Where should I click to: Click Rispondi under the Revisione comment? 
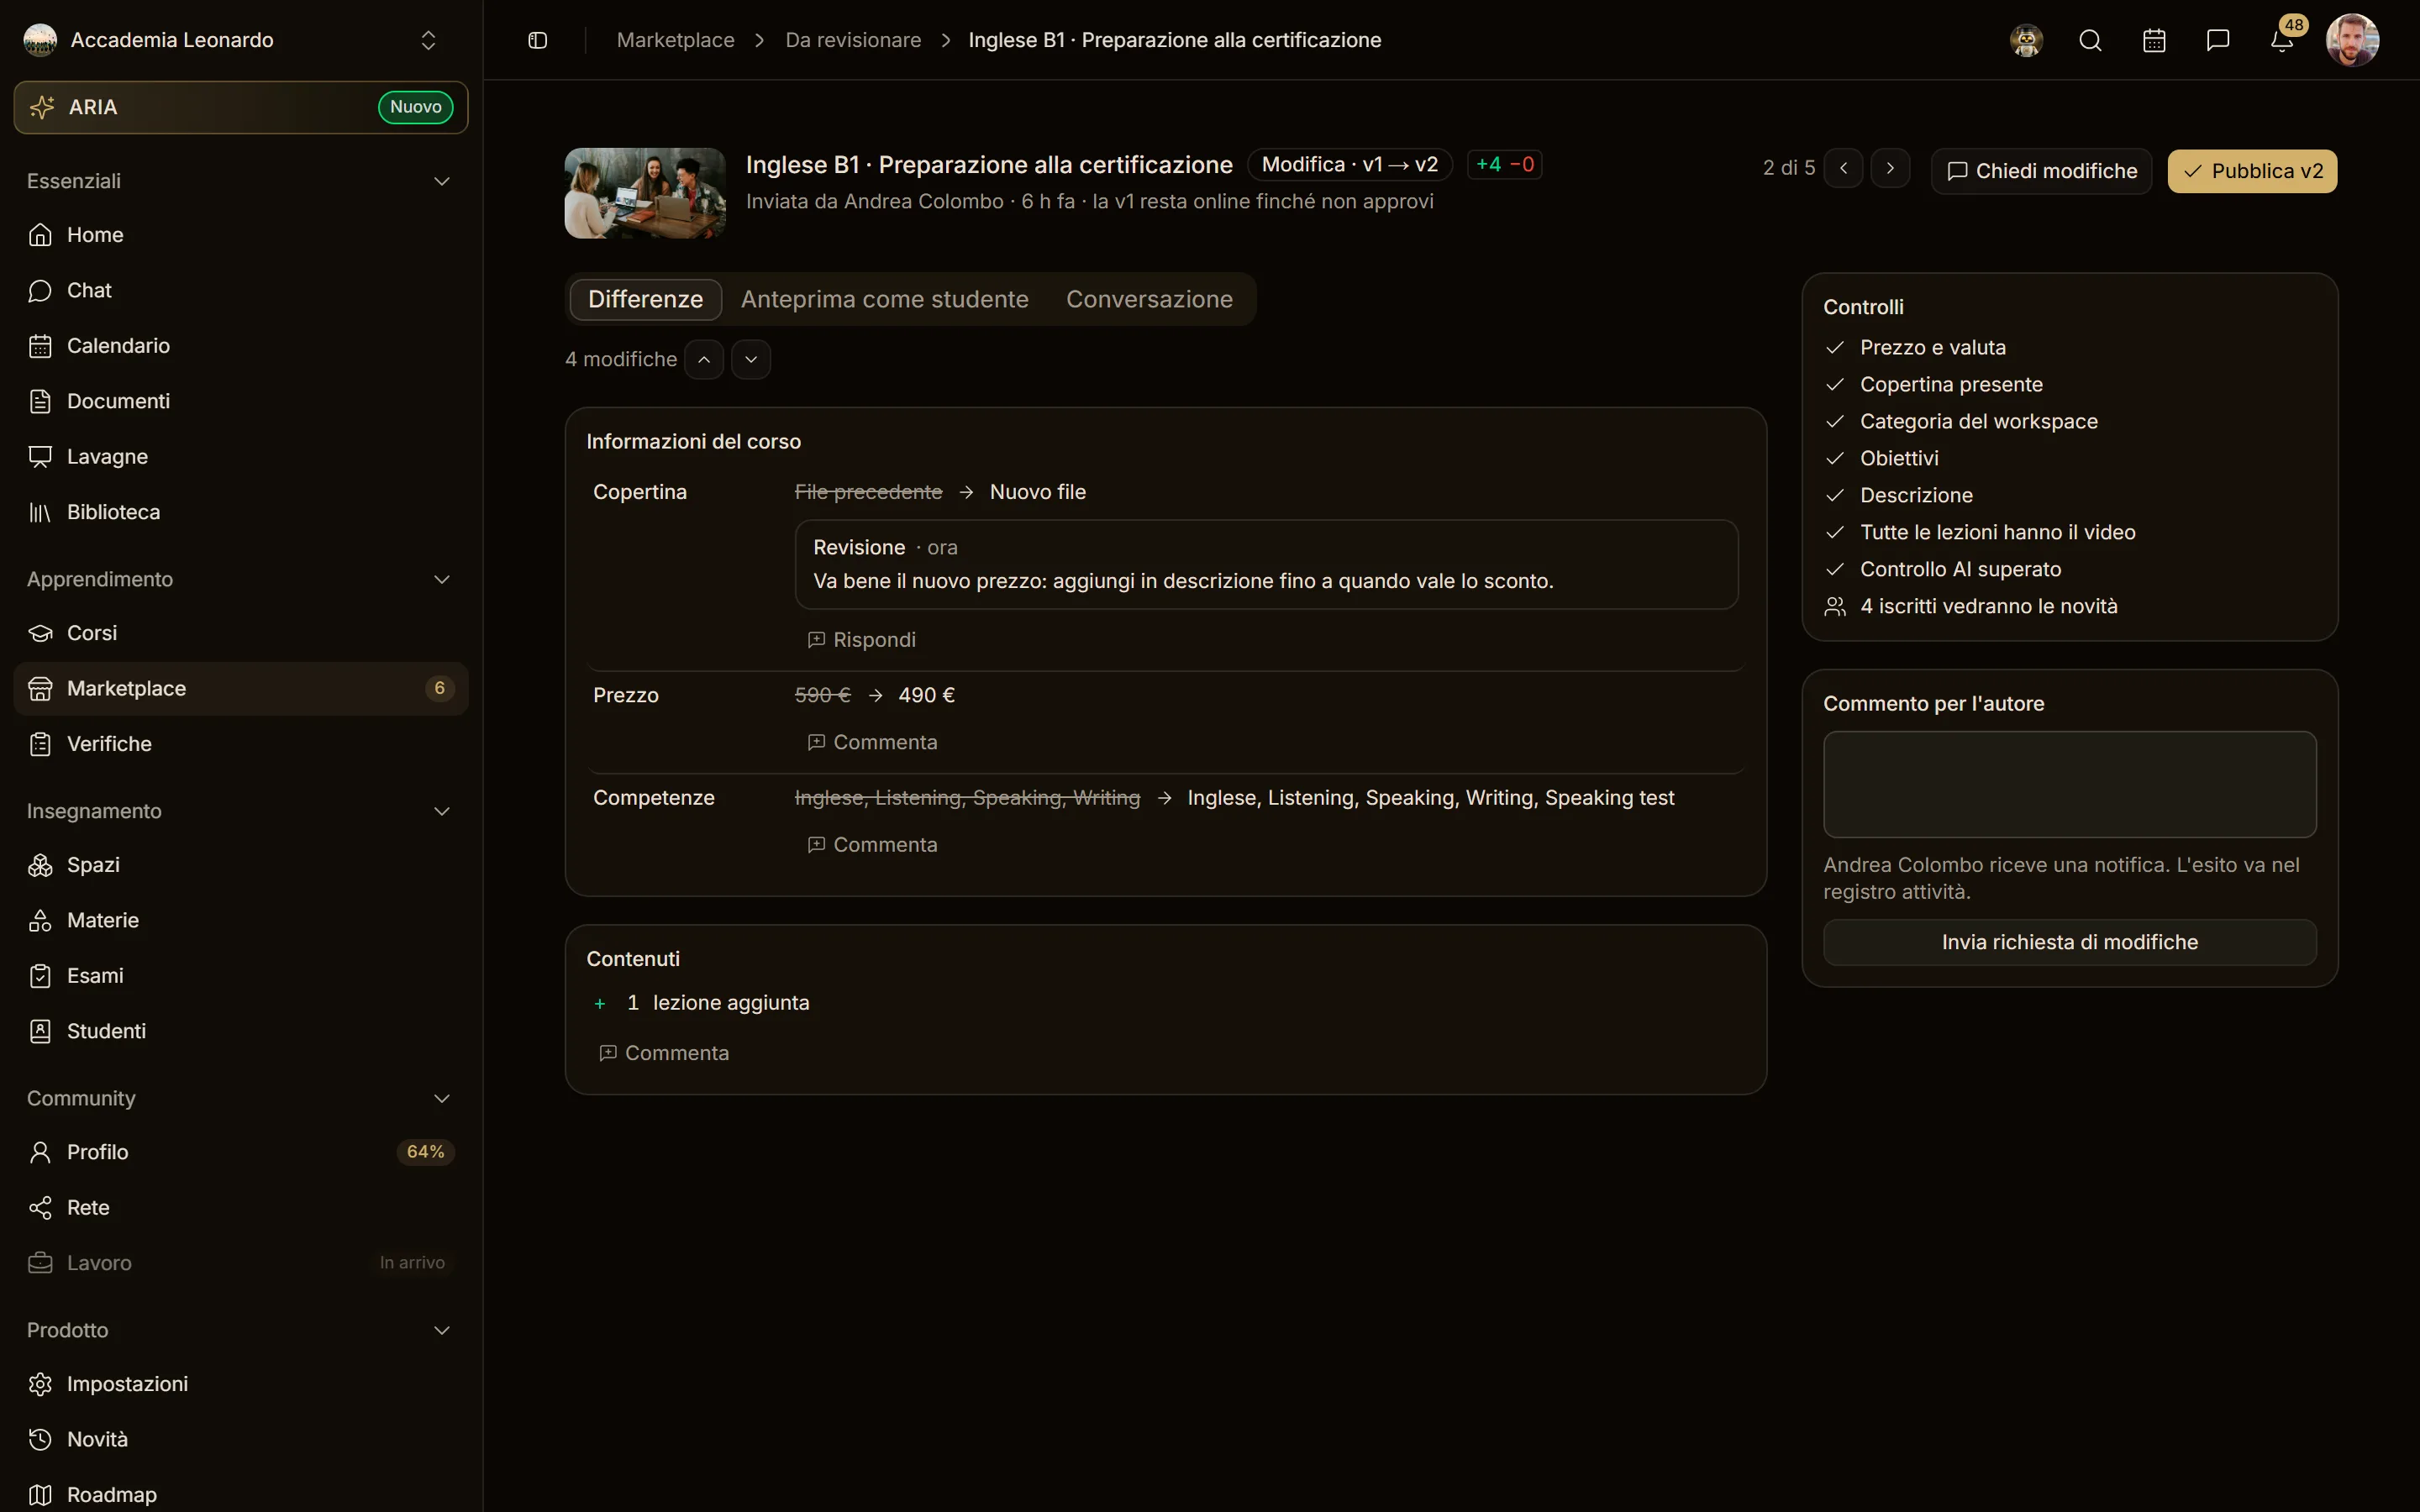(861, 640)
